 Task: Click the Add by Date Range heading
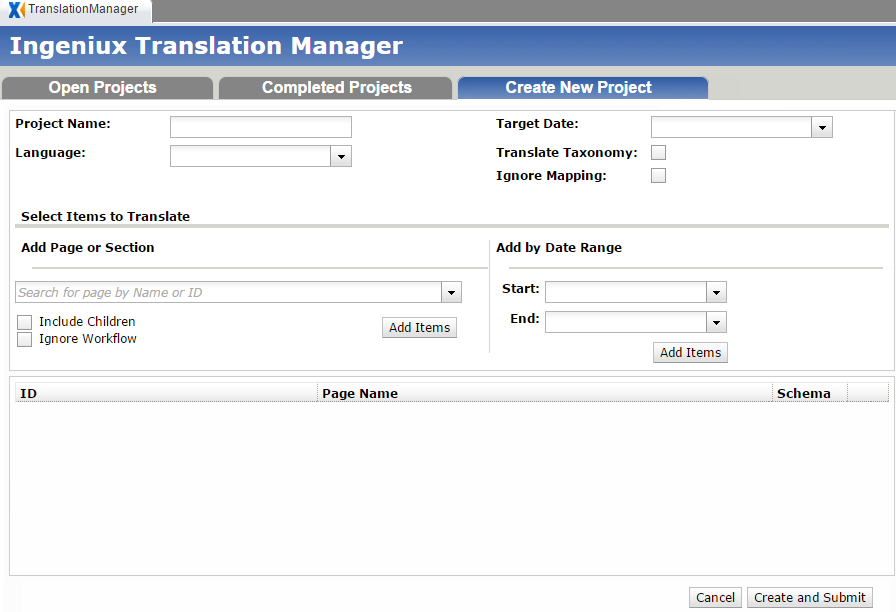[x=559, y=247]
